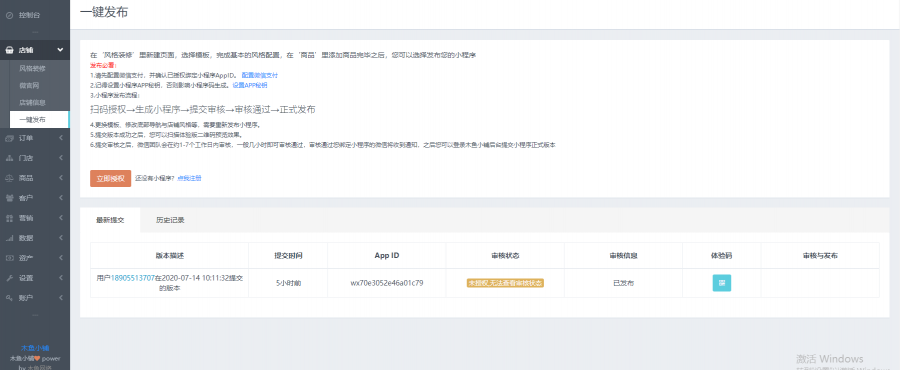Switch to the 最新提交 tab
900x370 pixels.
point(110,220)
